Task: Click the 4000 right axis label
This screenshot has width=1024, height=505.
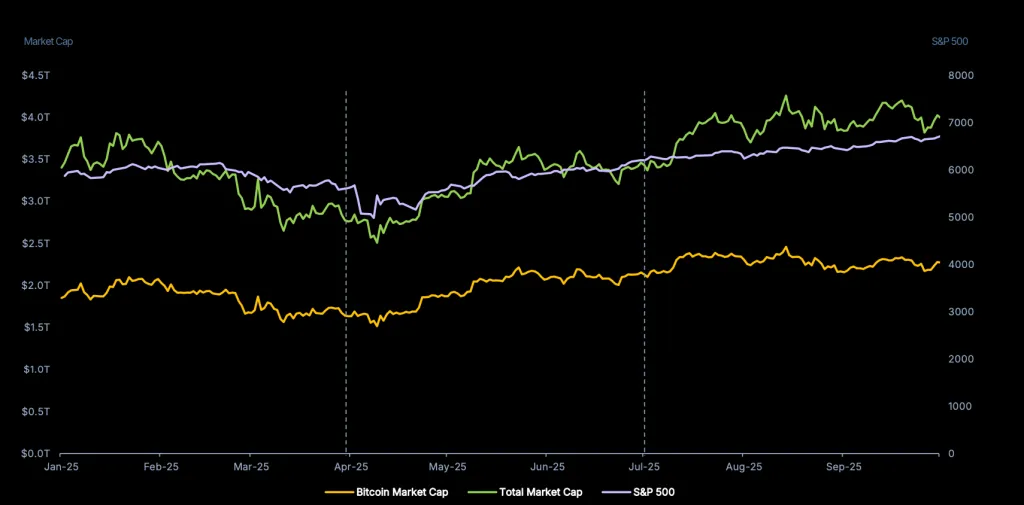Action: click(961, 265)
